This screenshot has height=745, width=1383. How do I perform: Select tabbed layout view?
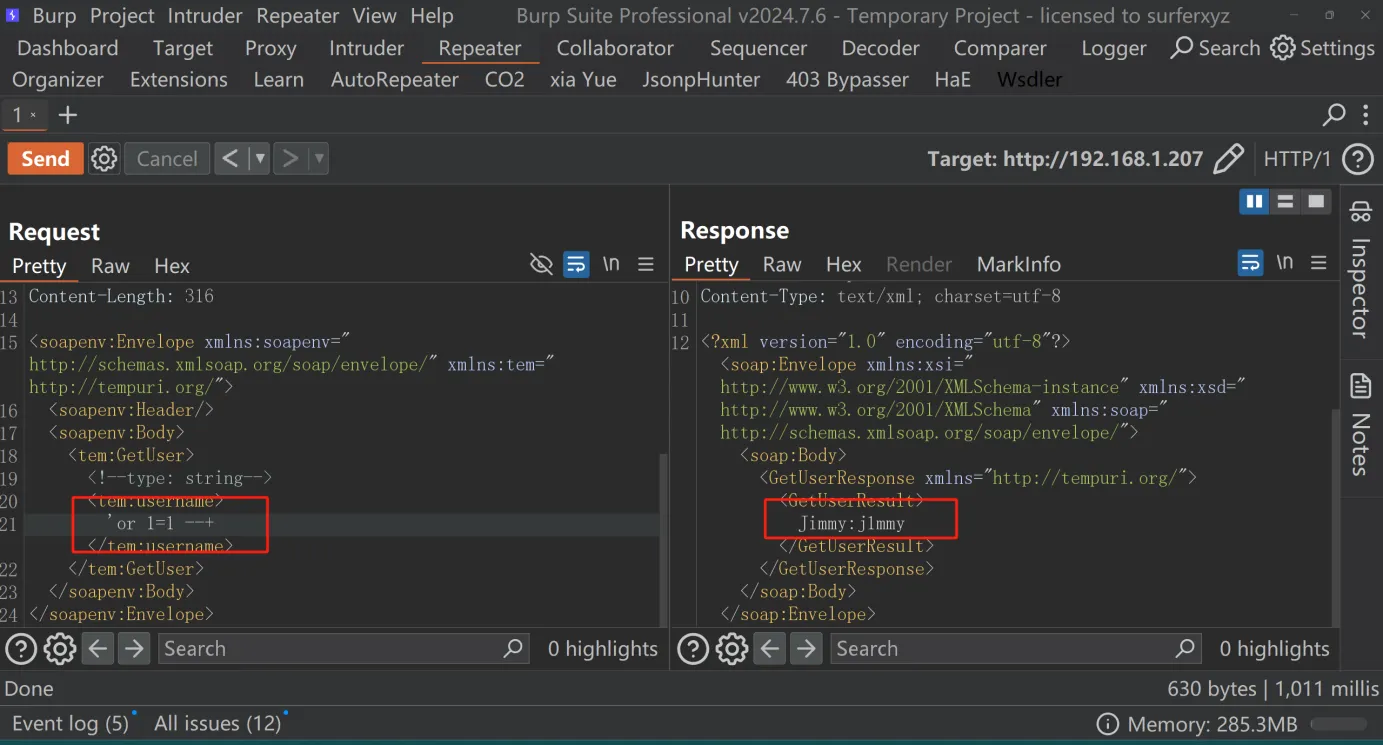[1317, 202]
